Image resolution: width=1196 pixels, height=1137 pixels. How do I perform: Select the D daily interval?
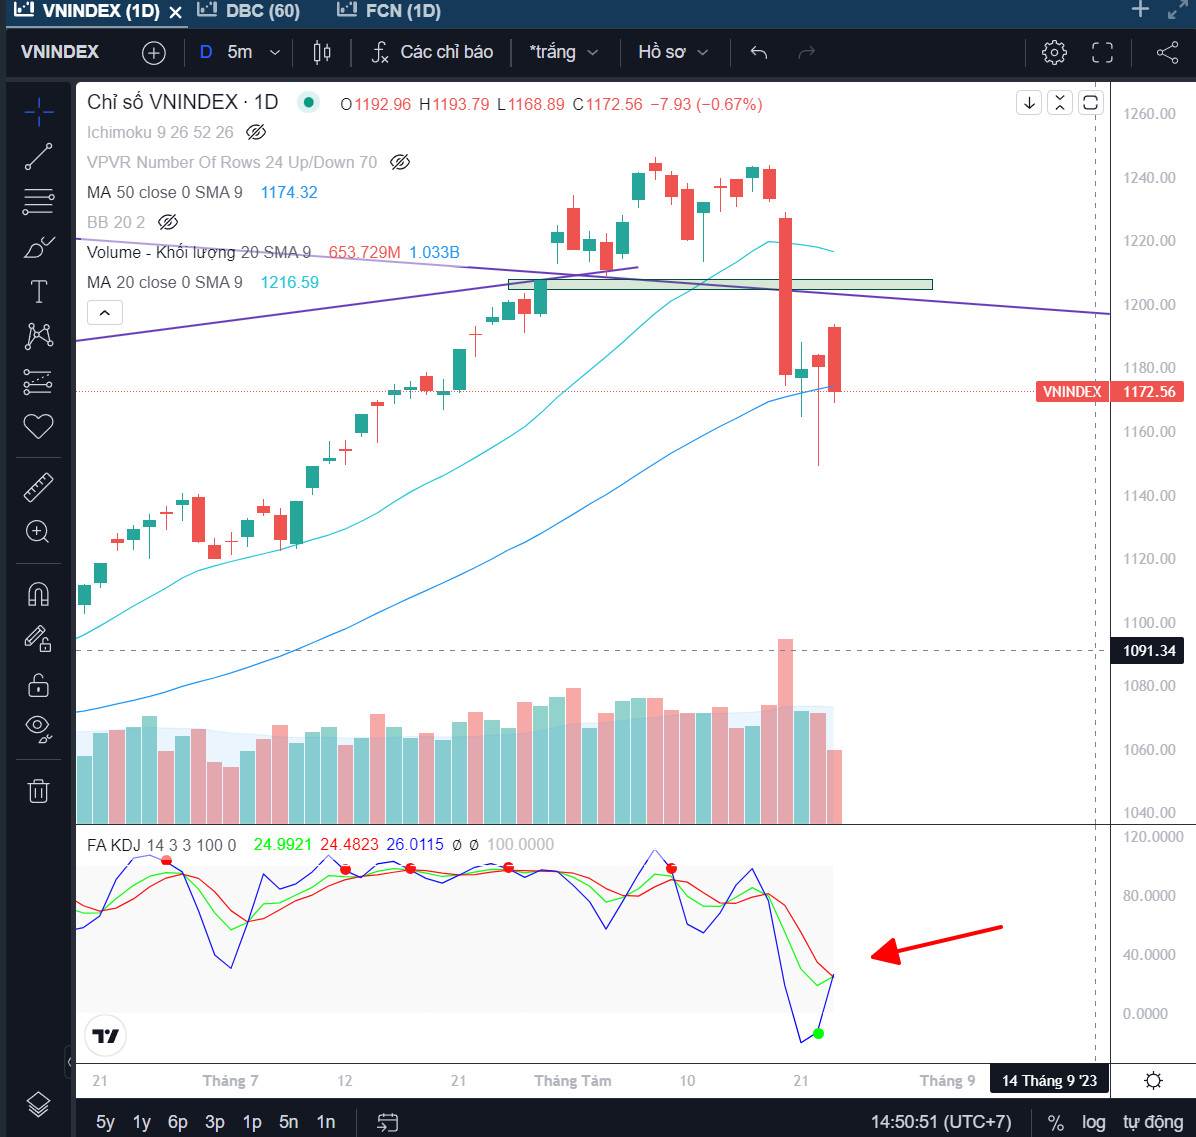pos(205,53)
